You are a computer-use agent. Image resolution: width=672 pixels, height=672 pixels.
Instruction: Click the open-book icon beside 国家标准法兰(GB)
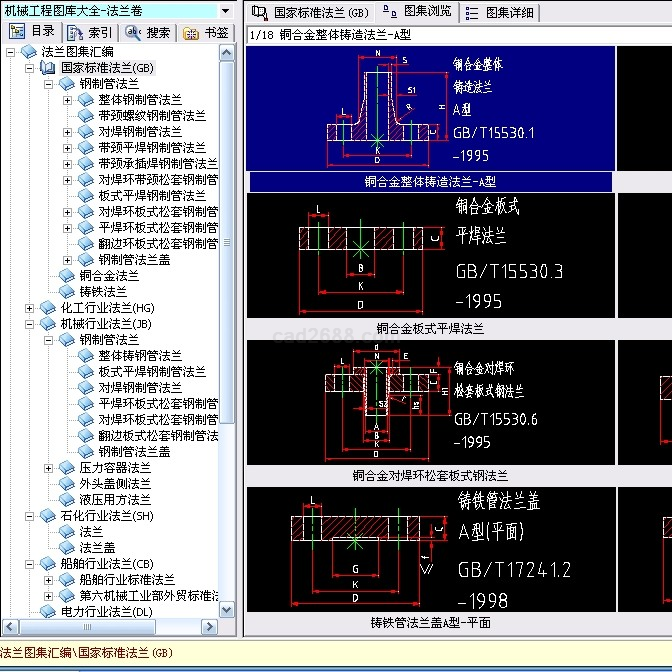pyautogui.click(x=48, y=68)
